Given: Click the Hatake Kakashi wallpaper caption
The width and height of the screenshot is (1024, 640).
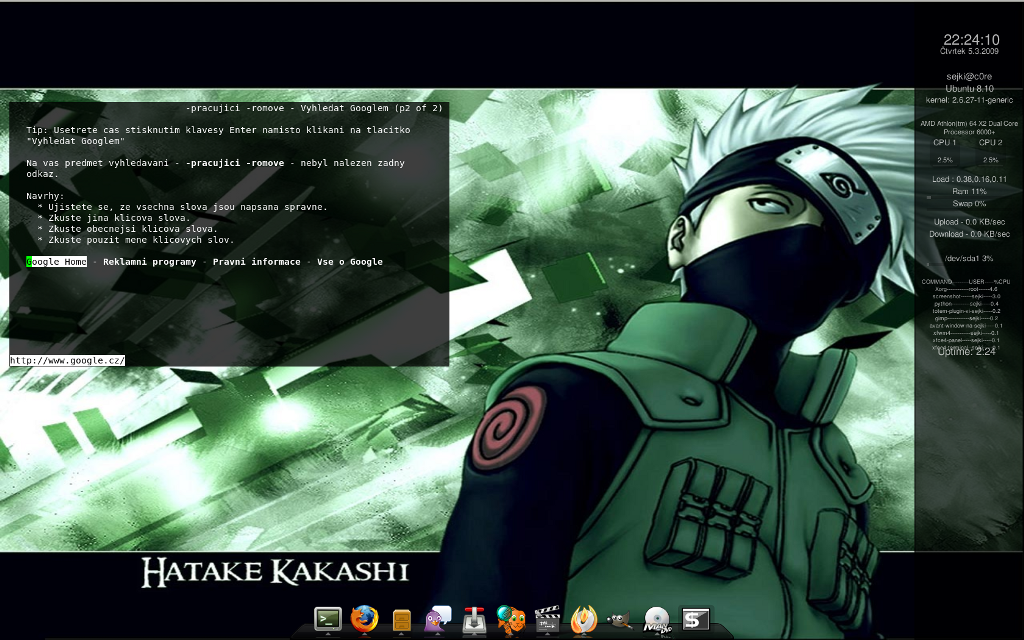Looking at the screenshot, I should pyautogui.click(x=275, y=572).
